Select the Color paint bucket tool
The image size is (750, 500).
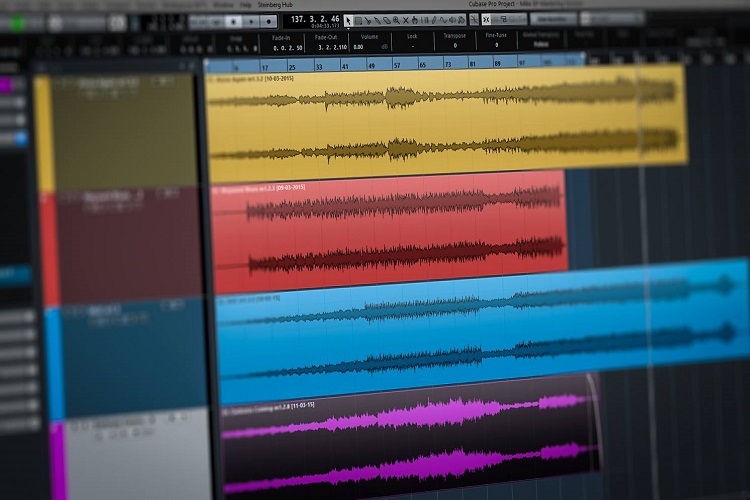(461, 21)
